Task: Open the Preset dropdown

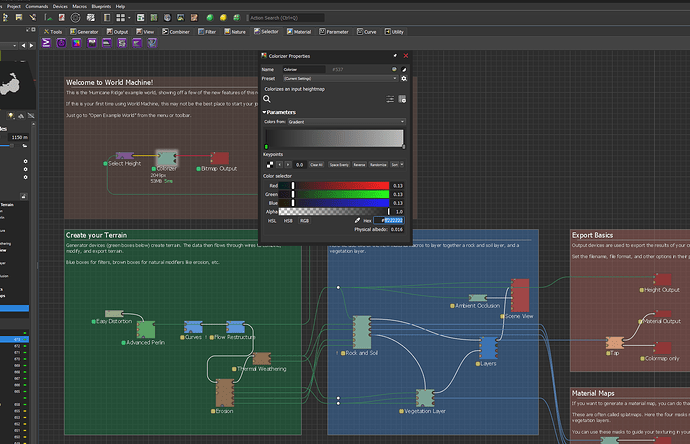Action: pos(338,78)
